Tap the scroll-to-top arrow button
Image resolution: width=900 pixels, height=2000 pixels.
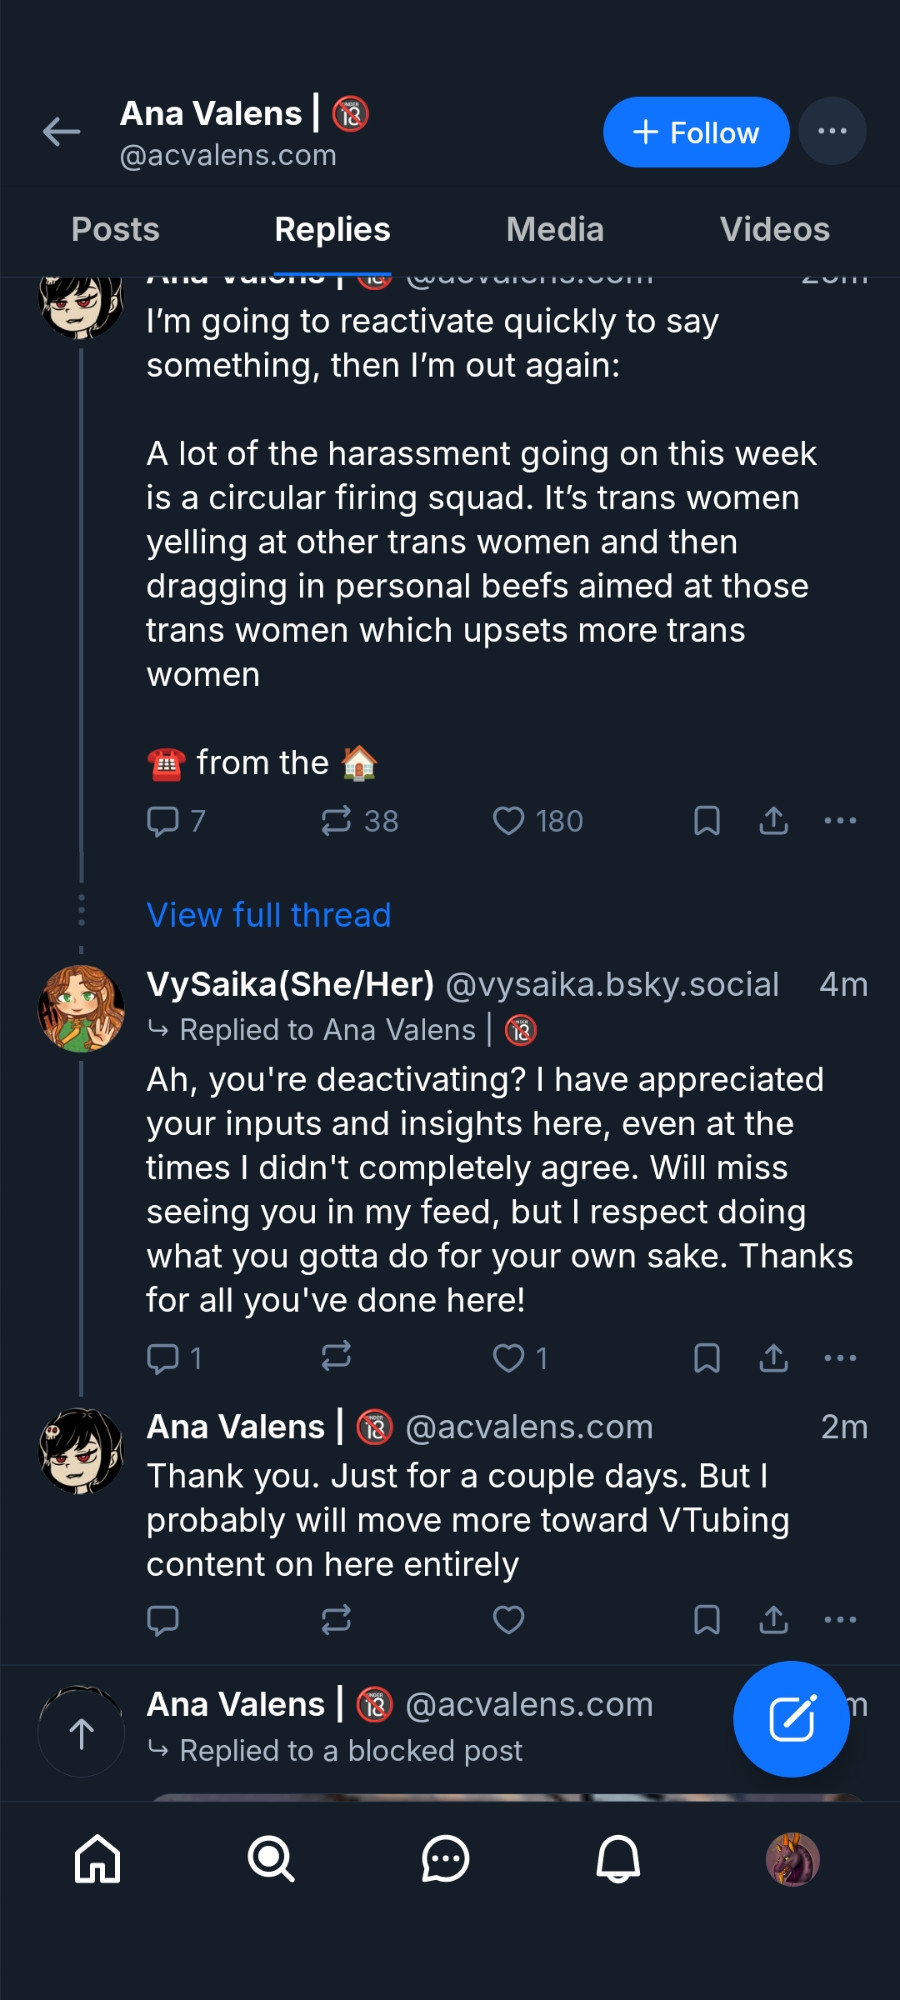(81, 1733)
